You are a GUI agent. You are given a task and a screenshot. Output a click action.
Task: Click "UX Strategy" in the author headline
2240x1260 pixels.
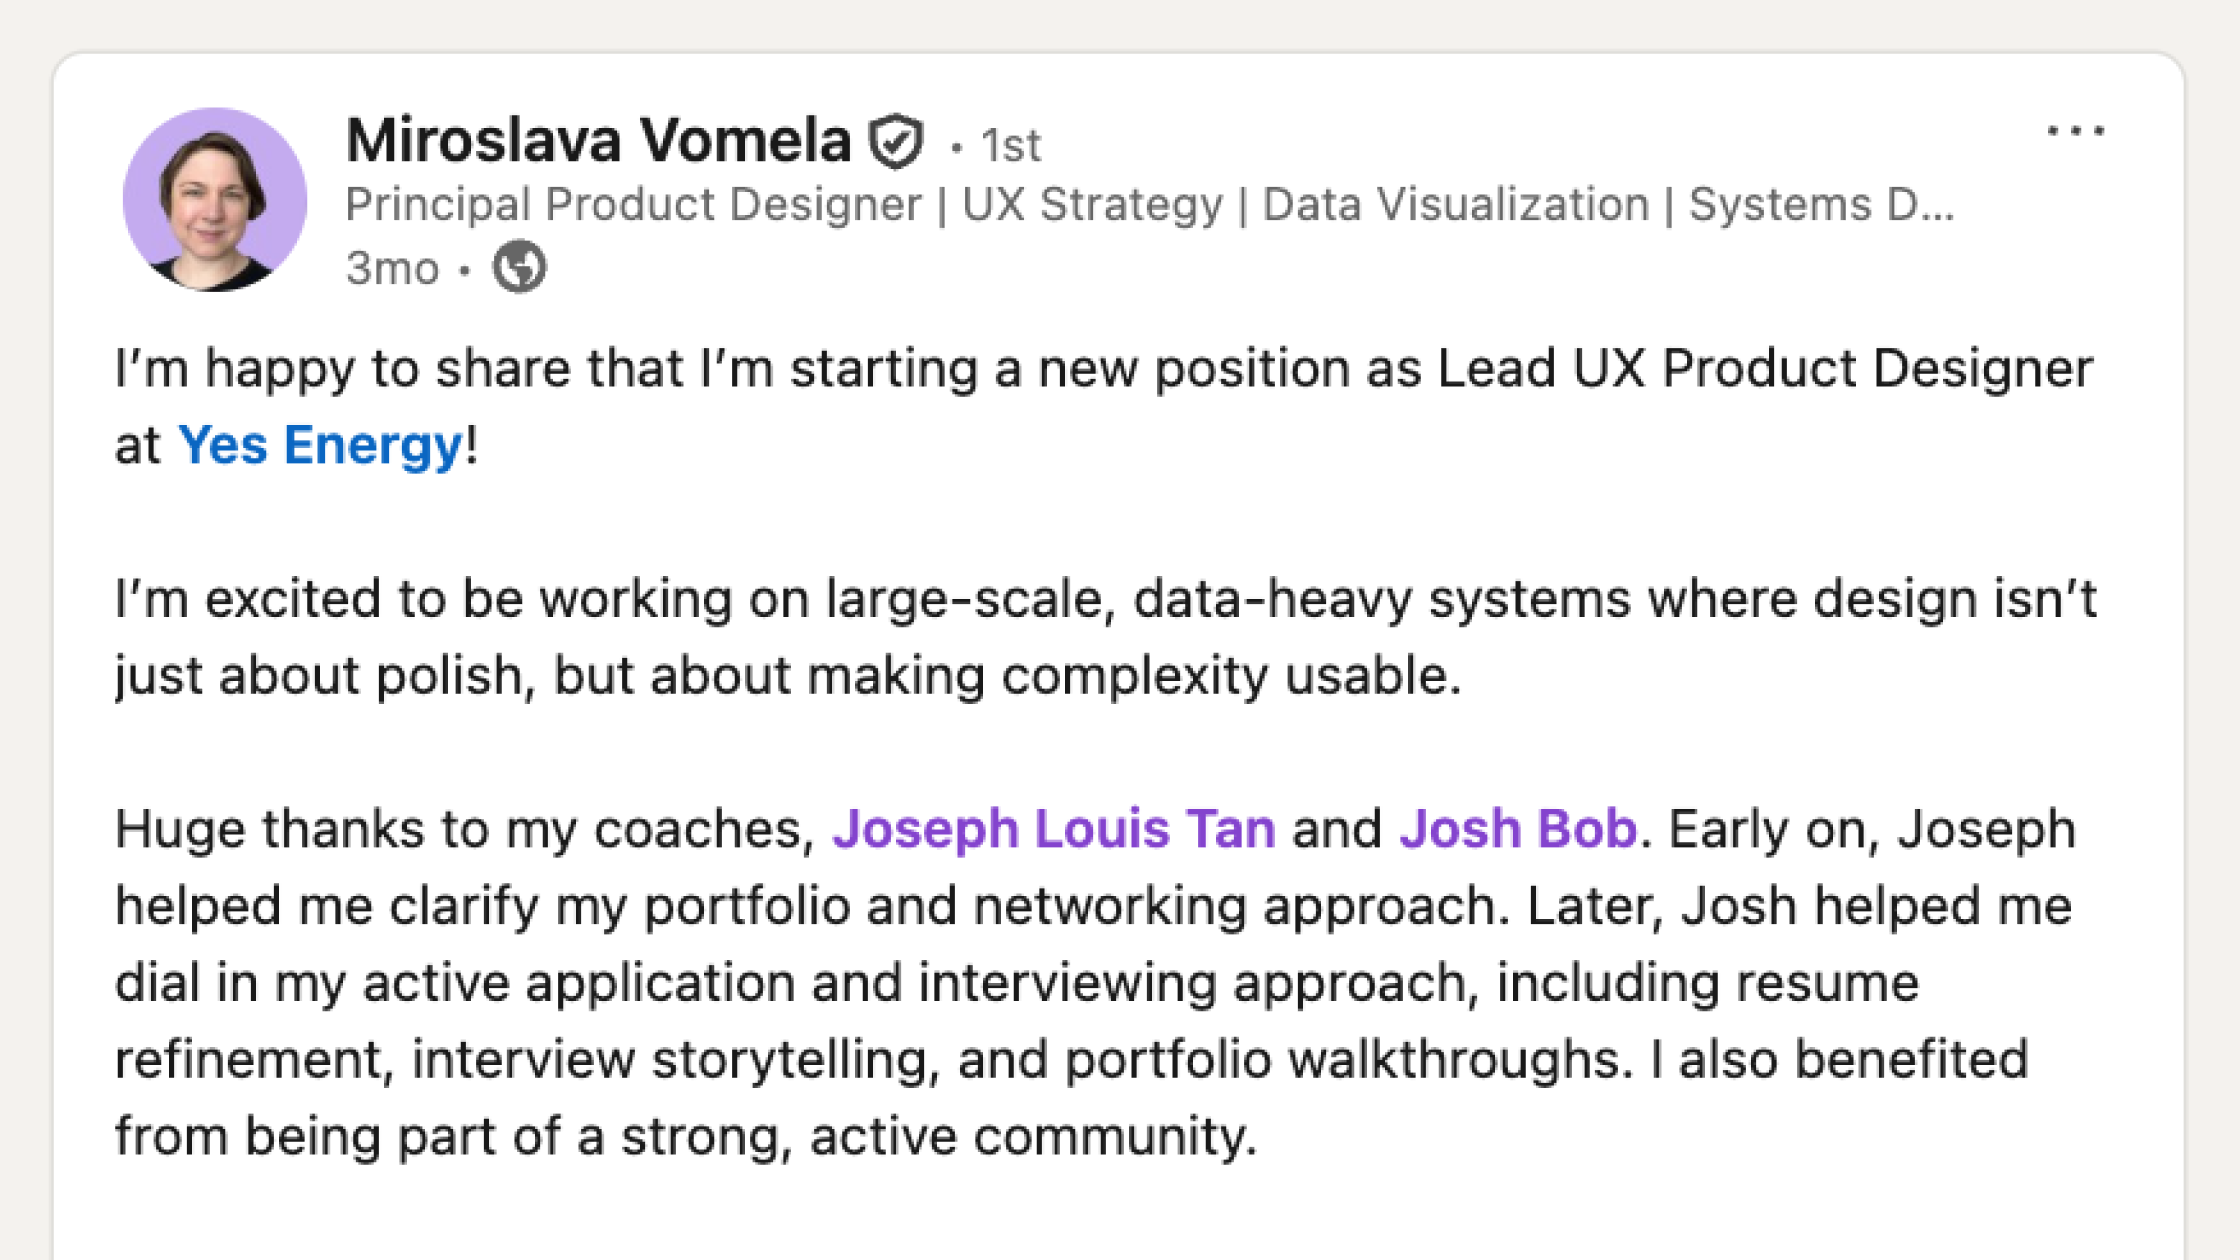pos(1092,205)
